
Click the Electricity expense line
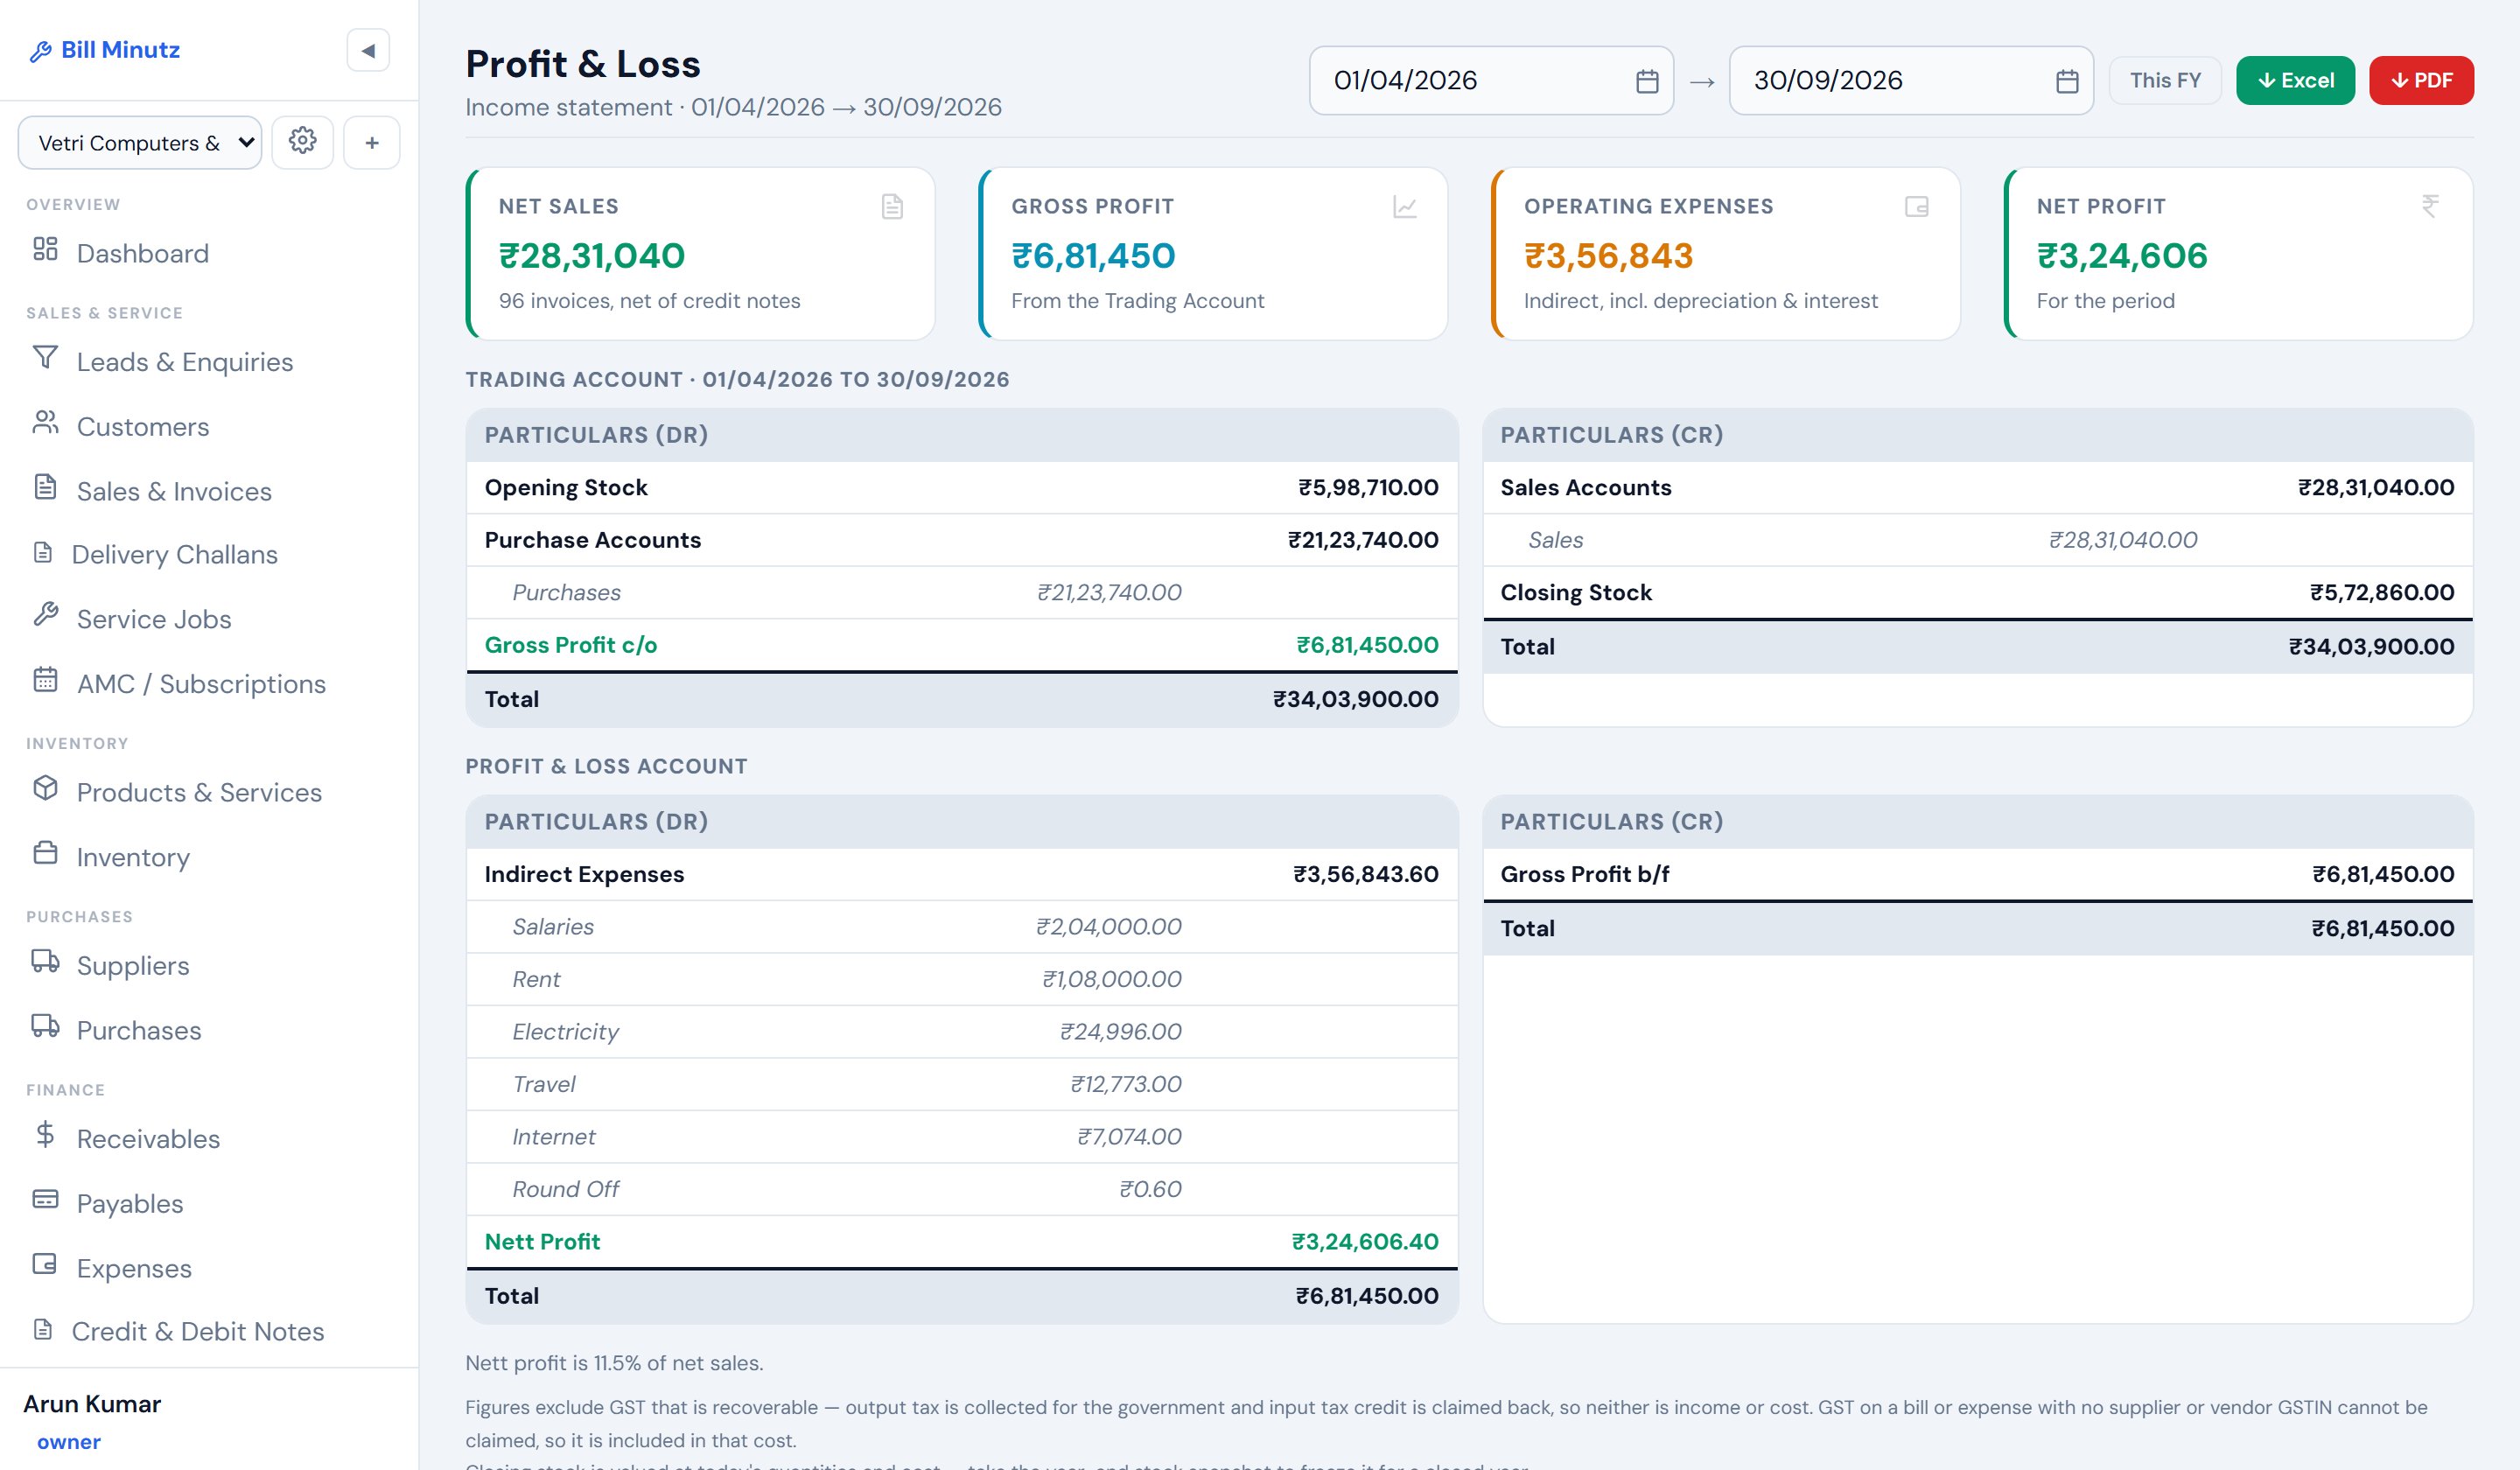tap(962, 1031)
